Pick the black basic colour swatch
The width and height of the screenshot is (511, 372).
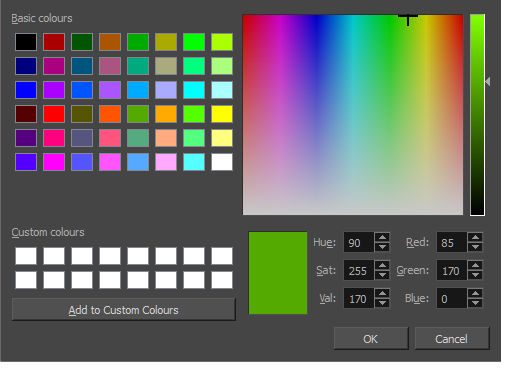[26, 42]
